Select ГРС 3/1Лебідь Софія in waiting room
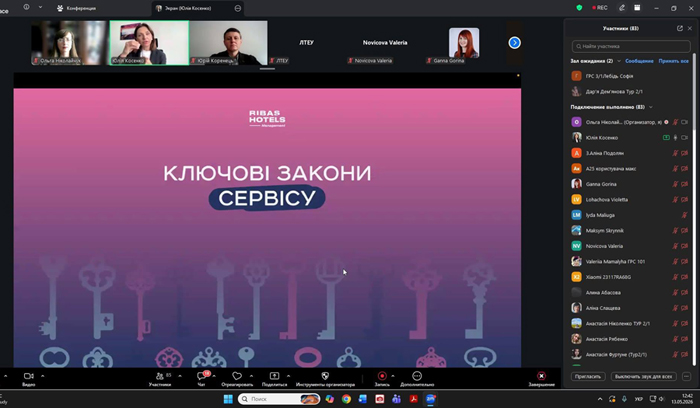 629,76
